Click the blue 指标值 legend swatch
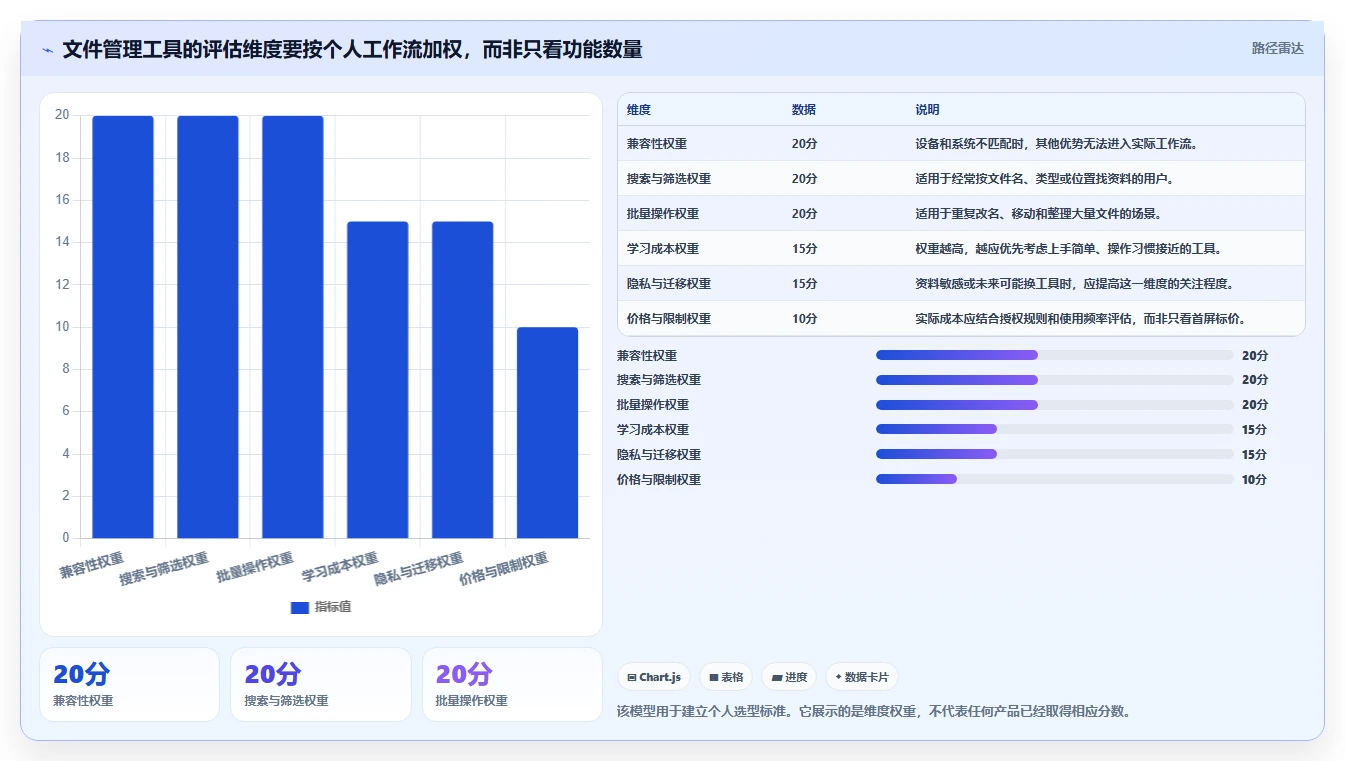Image resolution: width=1345 pixels, height=761 pixels. point(299,607)
